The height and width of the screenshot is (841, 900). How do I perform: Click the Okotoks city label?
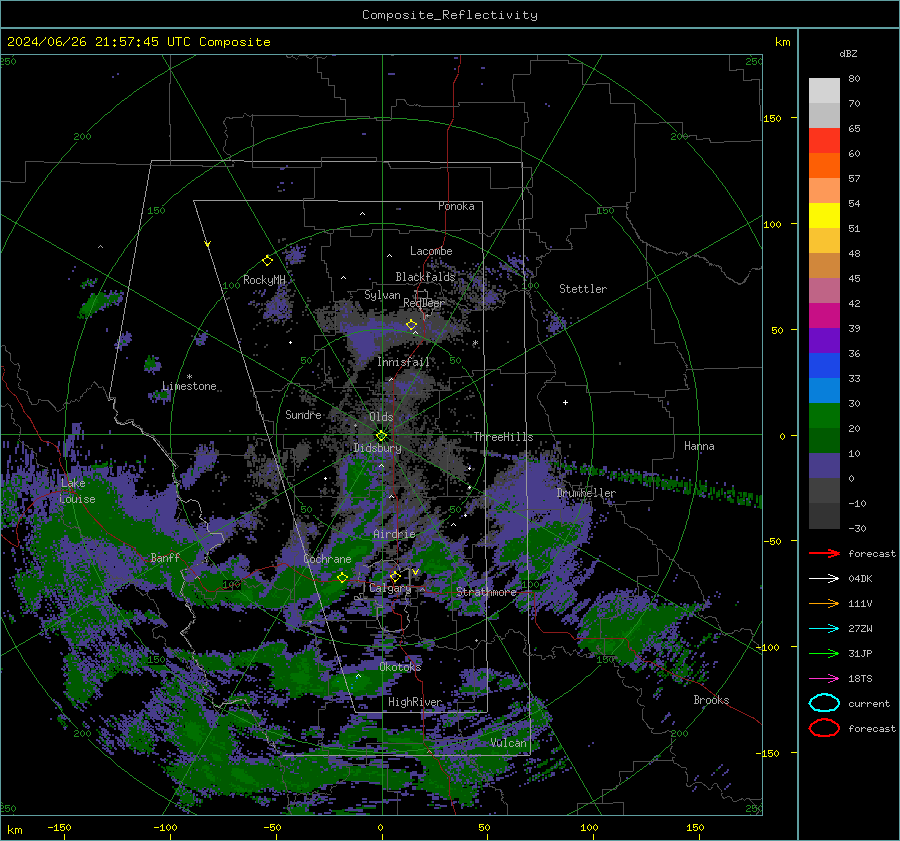coord(400,667)
